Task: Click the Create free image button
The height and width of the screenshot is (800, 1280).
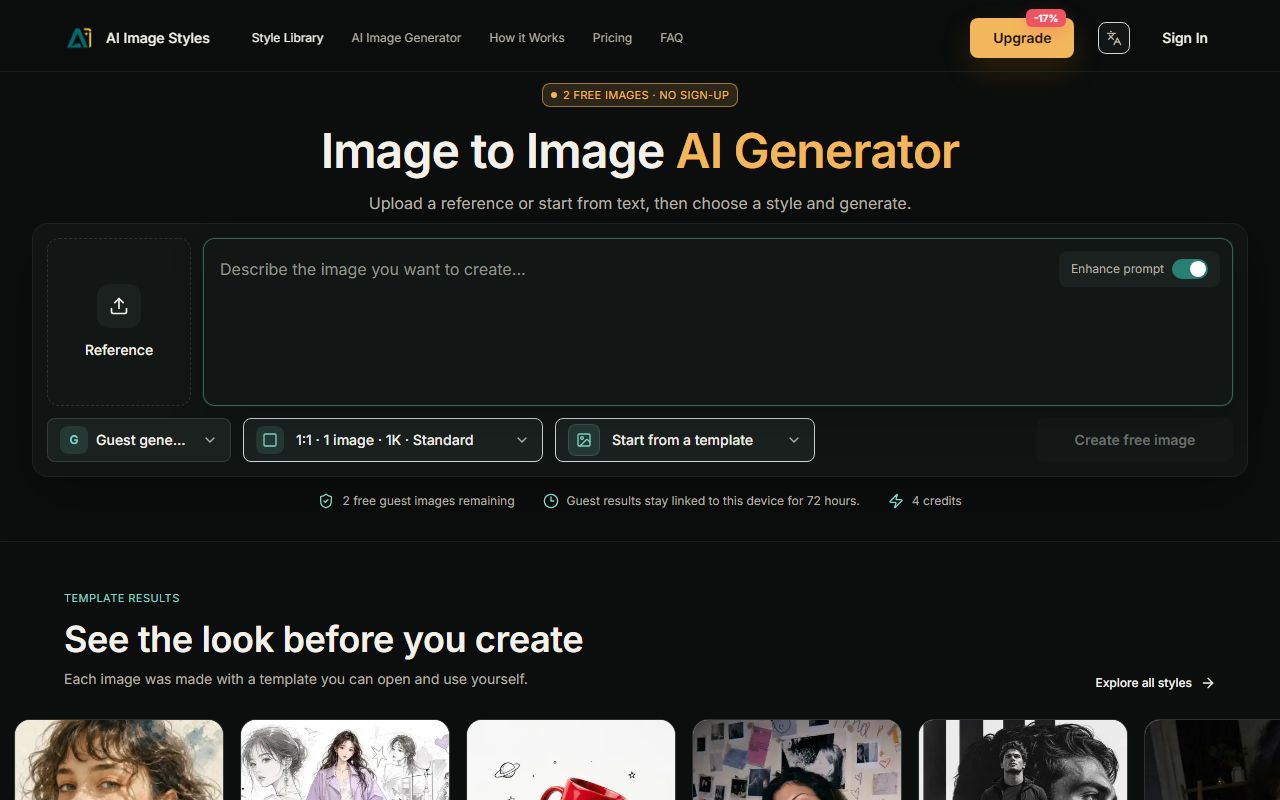Action: pos(1135,440)
